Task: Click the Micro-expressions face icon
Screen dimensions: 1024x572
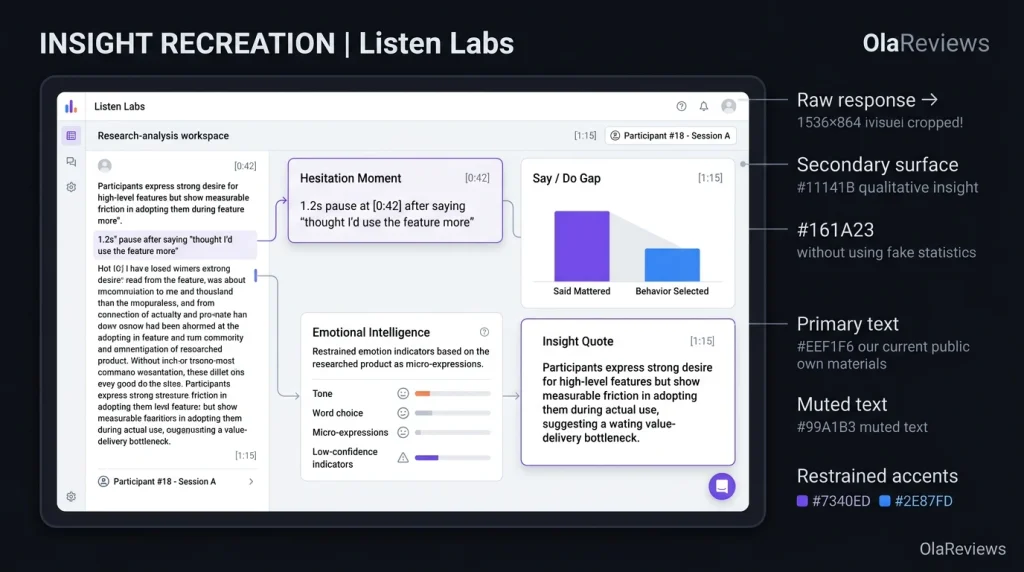Action: [403, 432]
